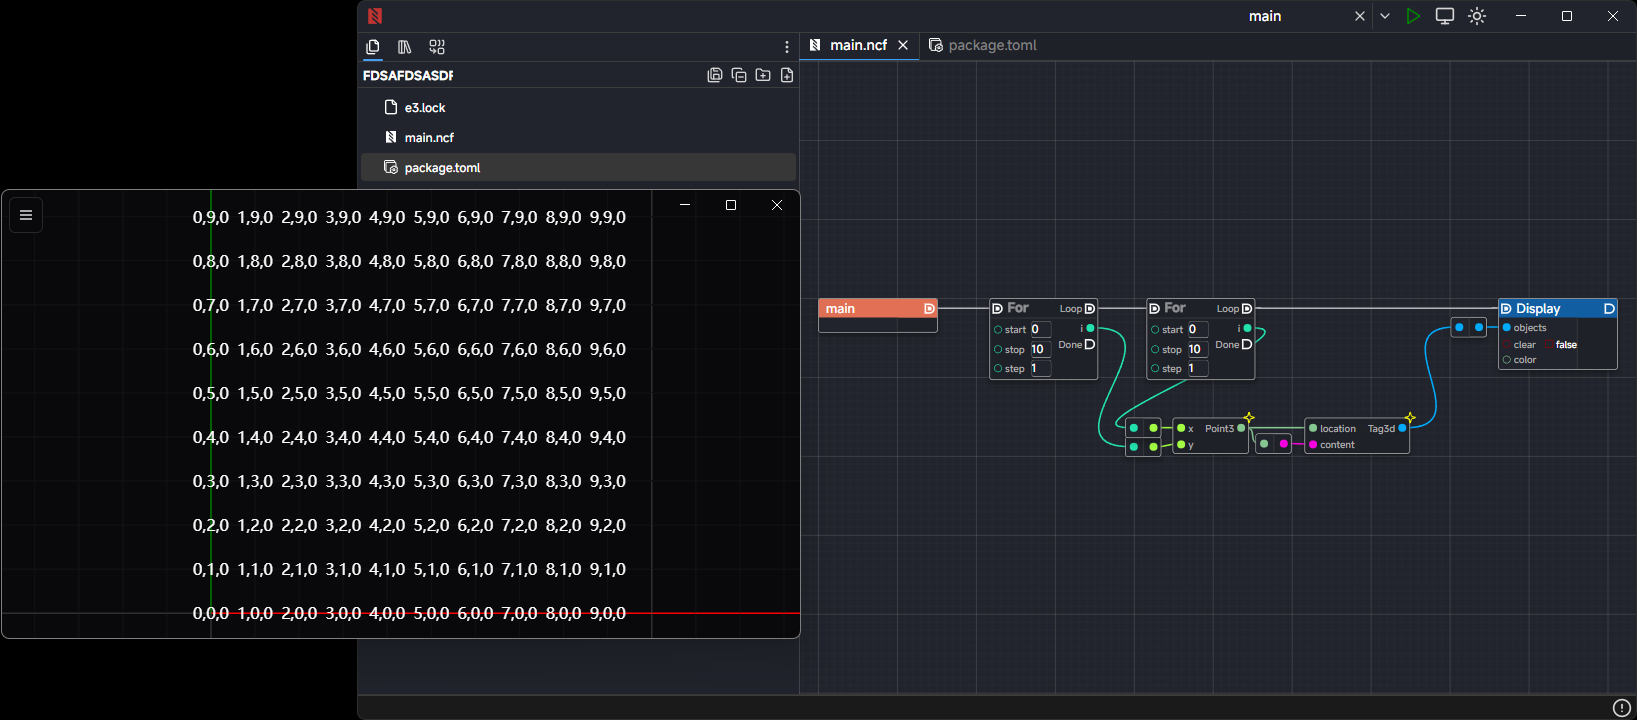
Task: Click the save all icon in explorer header
Action: pyautogui.click(x=715, y=75)
